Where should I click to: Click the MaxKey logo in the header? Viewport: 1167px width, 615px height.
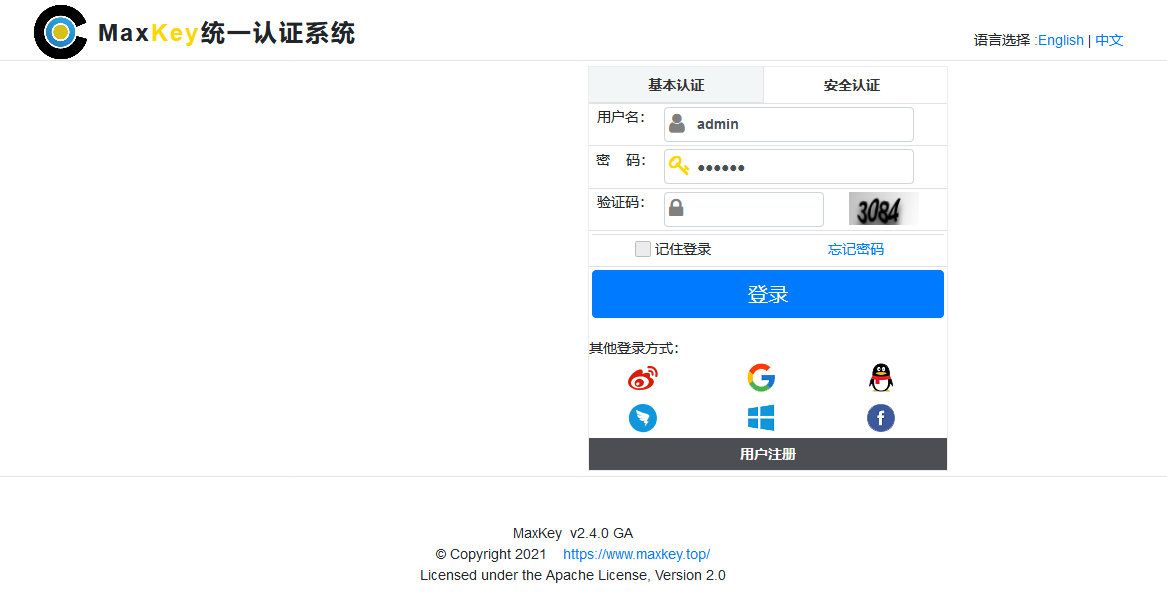click(x=61, y=32)
